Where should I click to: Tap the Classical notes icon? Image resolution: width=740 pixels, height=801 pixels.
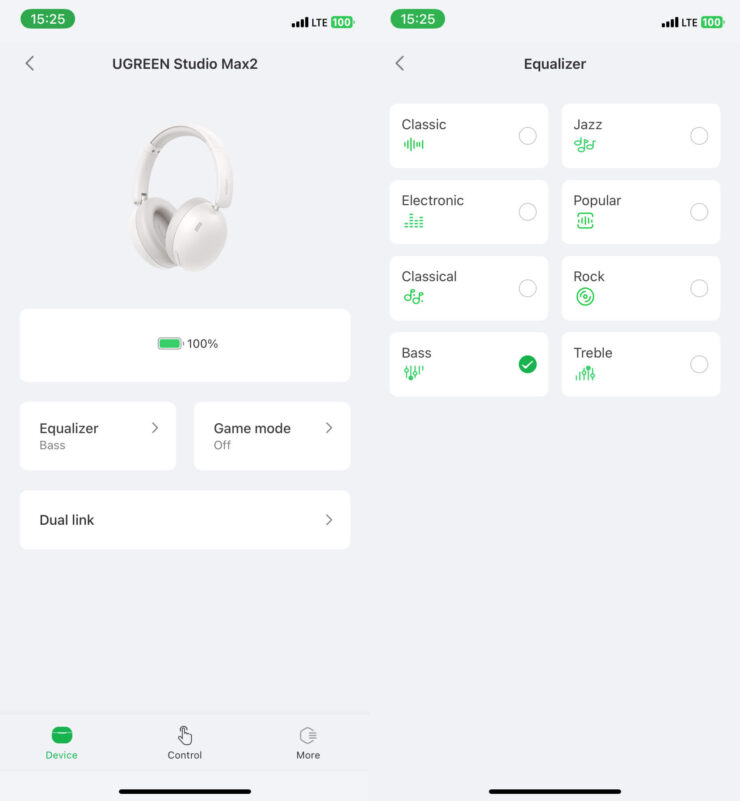point(413,297)
